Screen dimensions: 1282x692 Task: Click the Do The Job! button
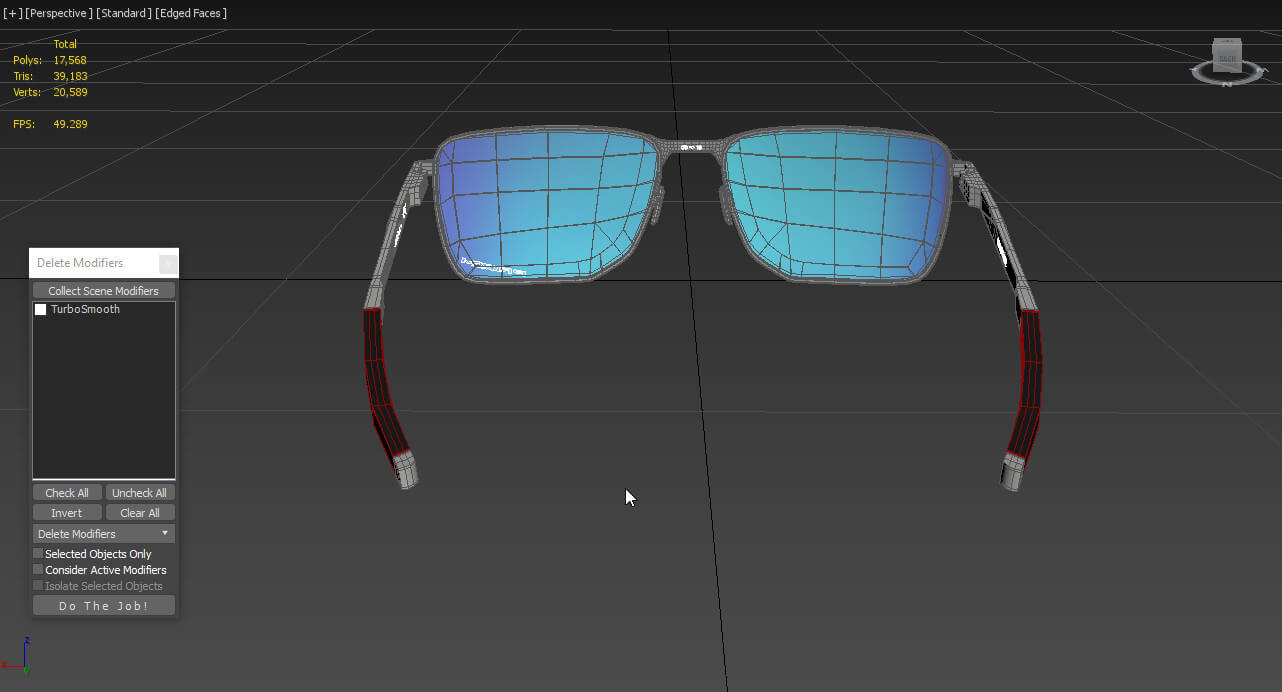click(x=104, y=606)
